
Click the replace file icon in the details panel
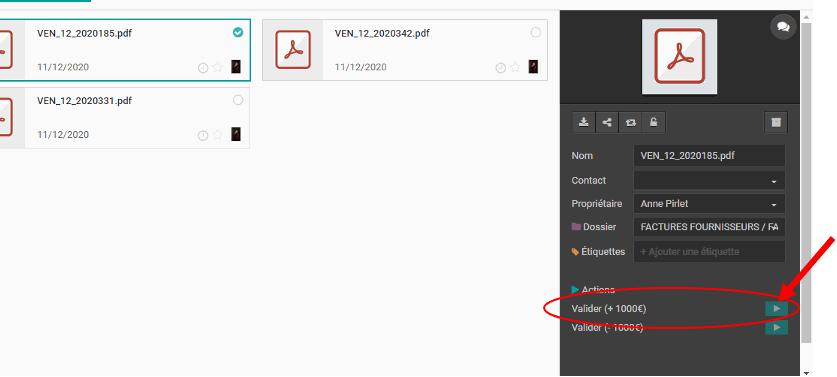click(x=630, y=122)
